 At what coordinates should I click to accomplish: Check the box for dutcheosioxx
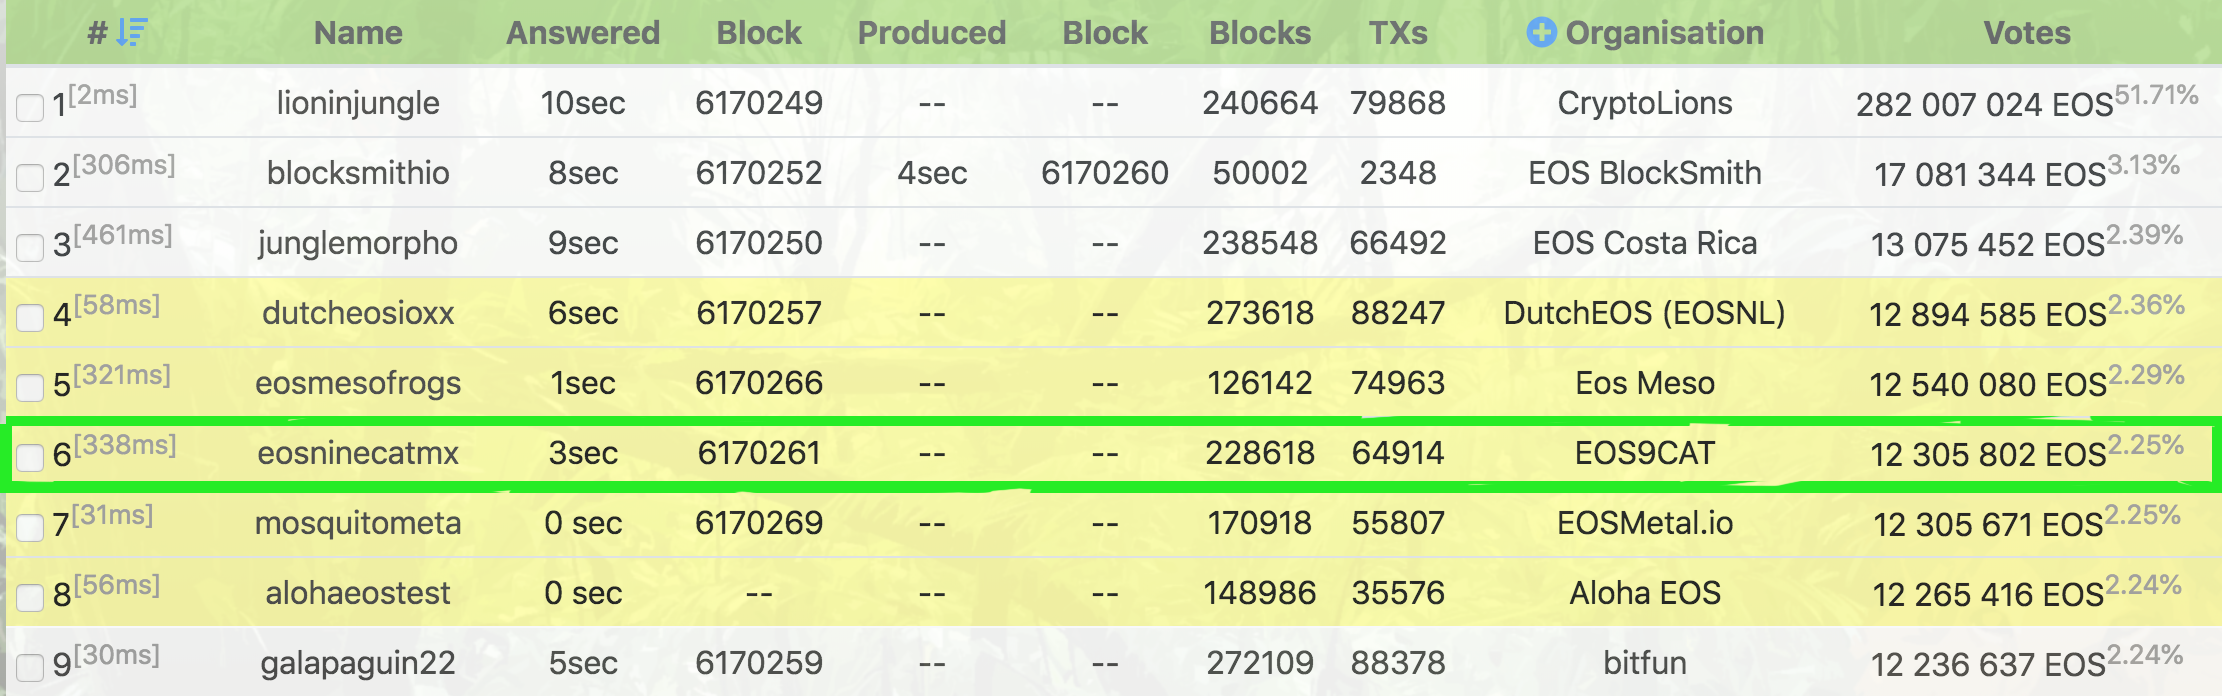pos(30,317)
